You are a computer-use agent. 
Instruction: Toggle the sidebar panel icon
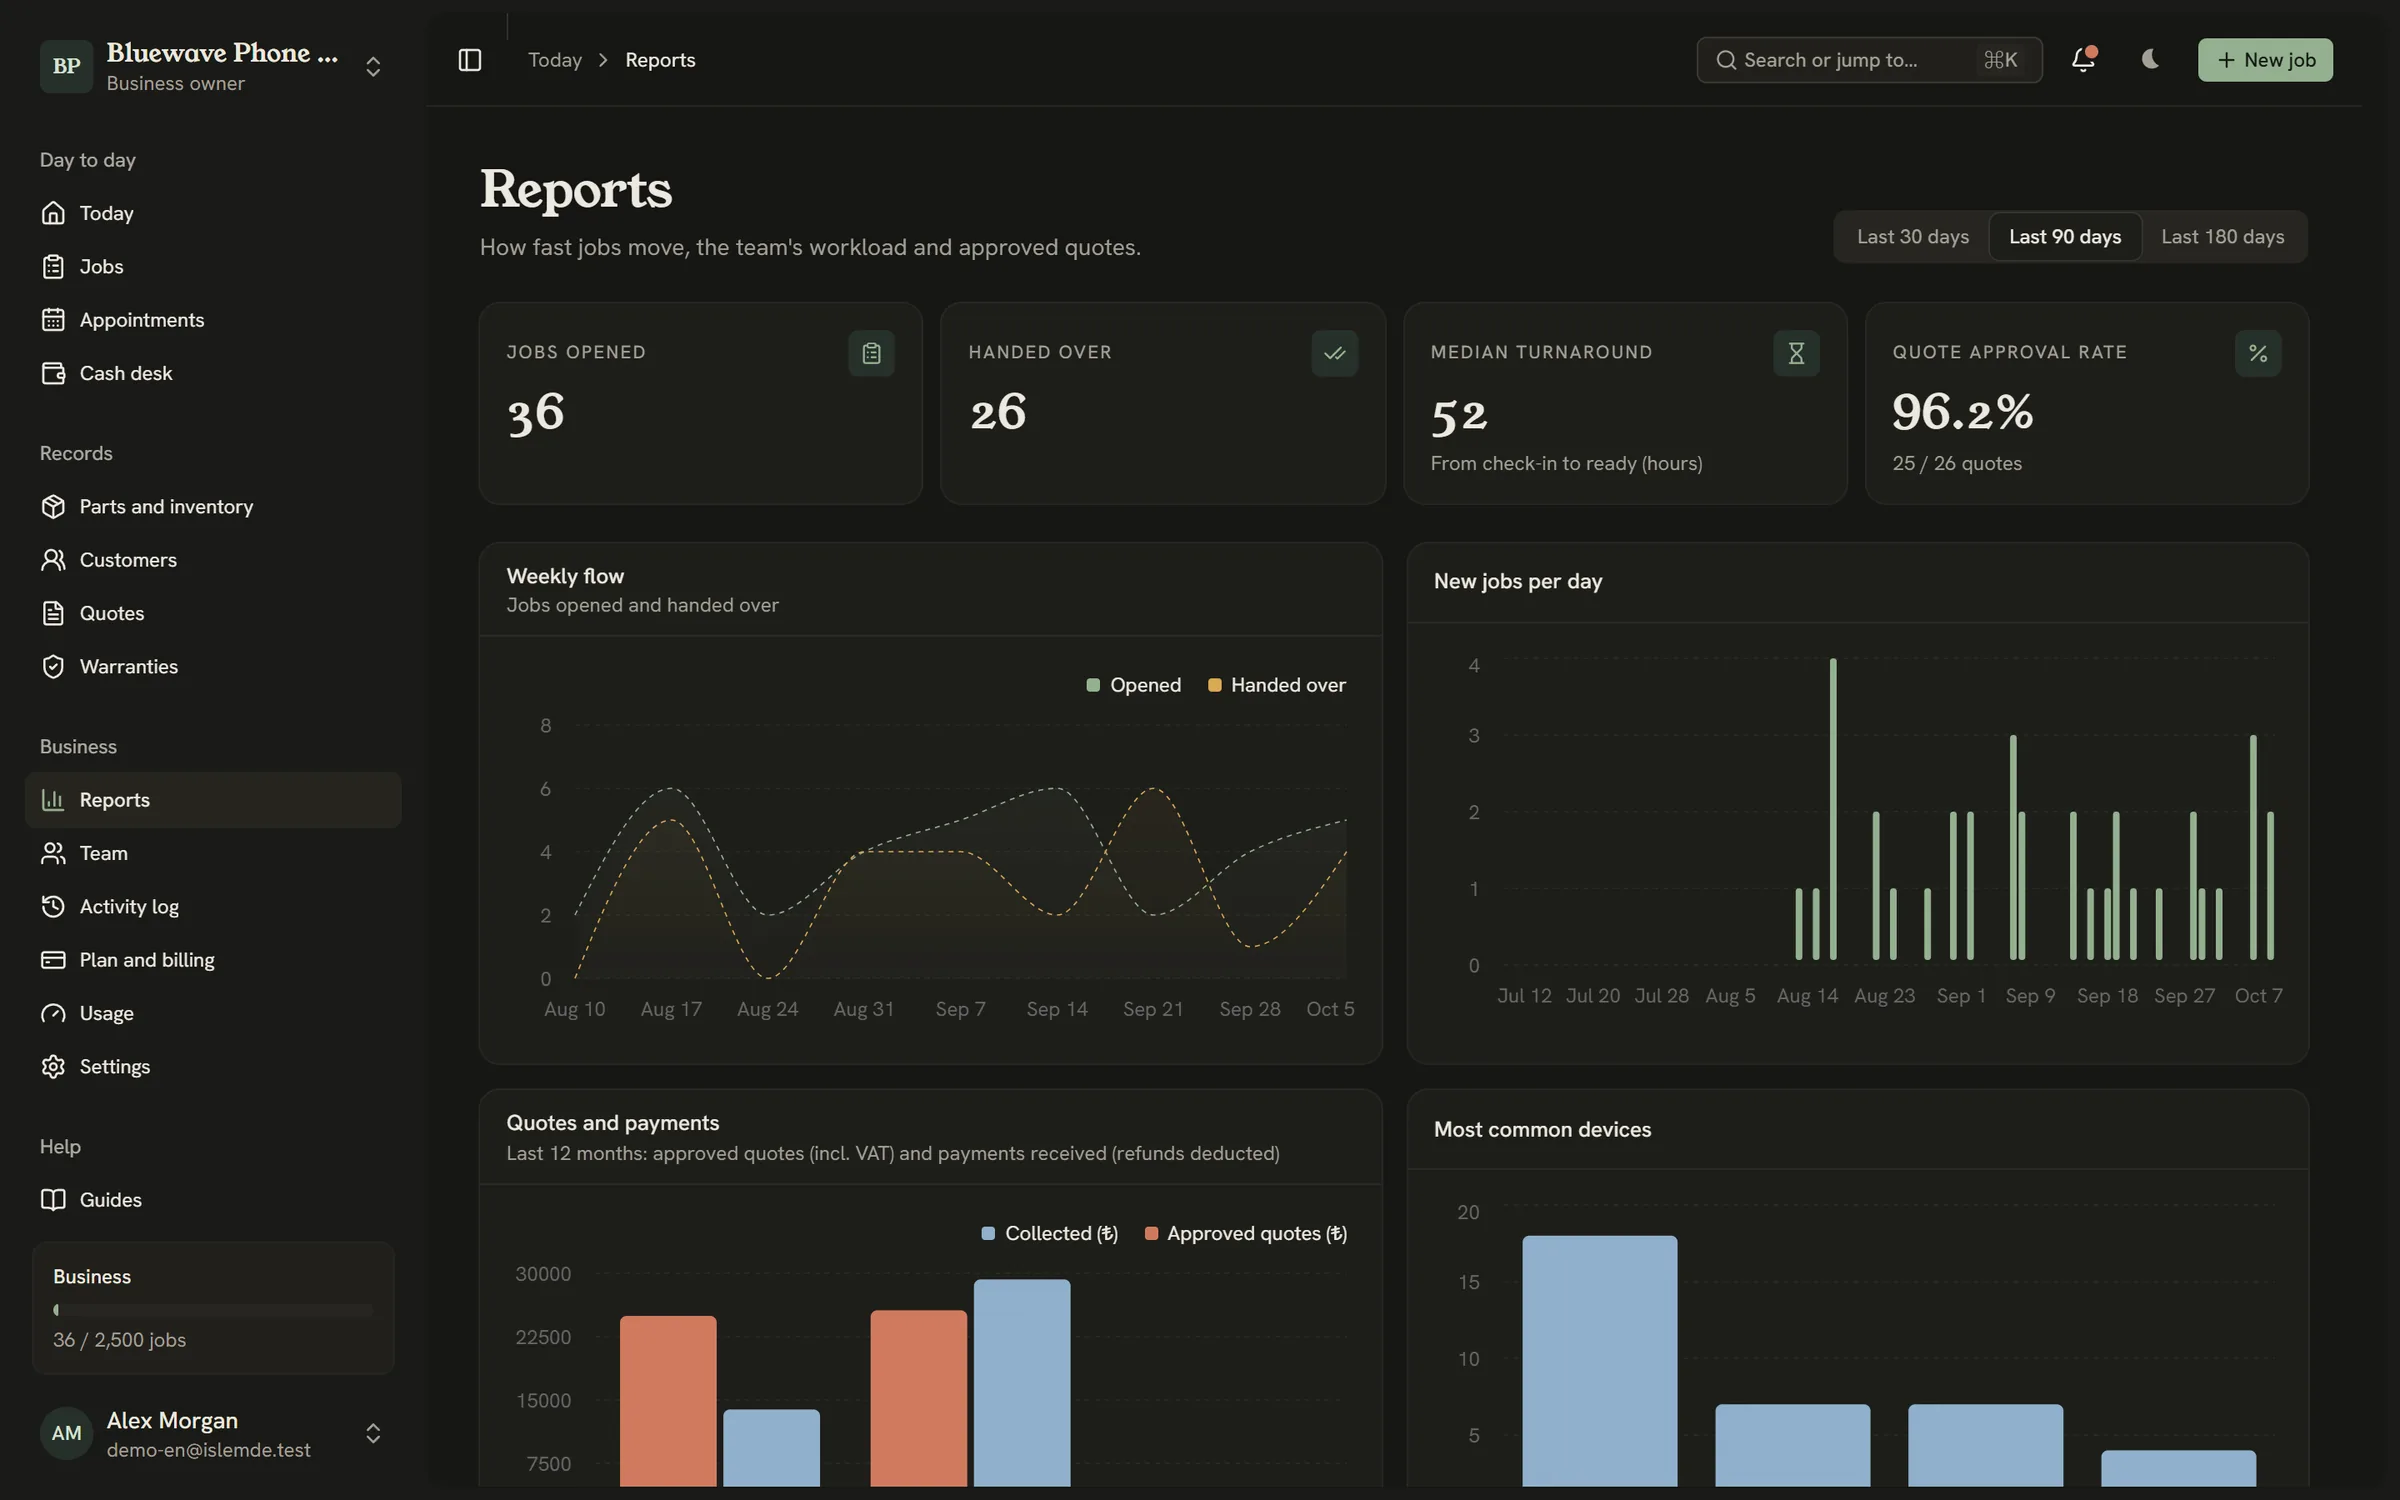coord(469,60)
